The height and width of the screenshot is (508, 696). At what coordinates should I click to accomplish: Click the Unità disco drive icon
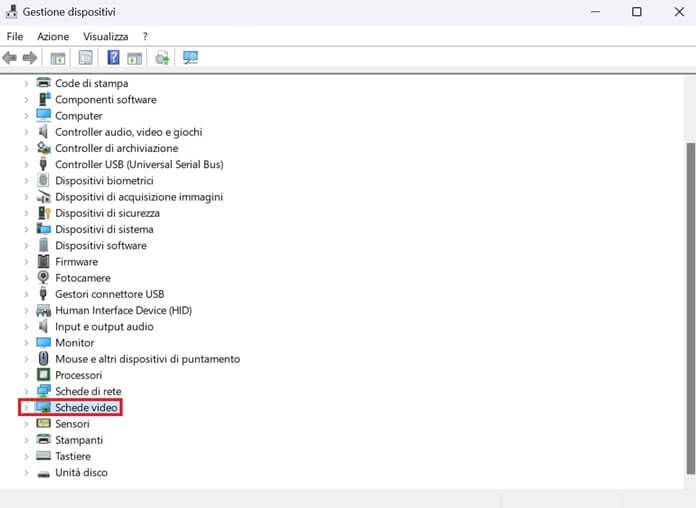click(44, 473)
